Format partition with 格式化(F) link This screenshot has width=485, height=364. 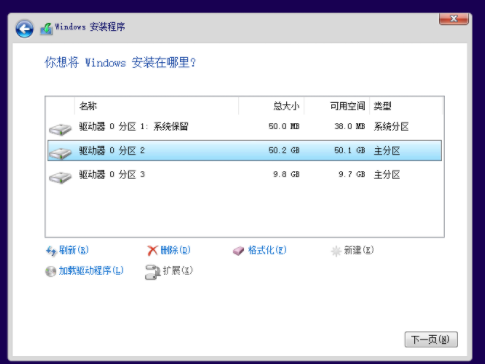(267, 250)
